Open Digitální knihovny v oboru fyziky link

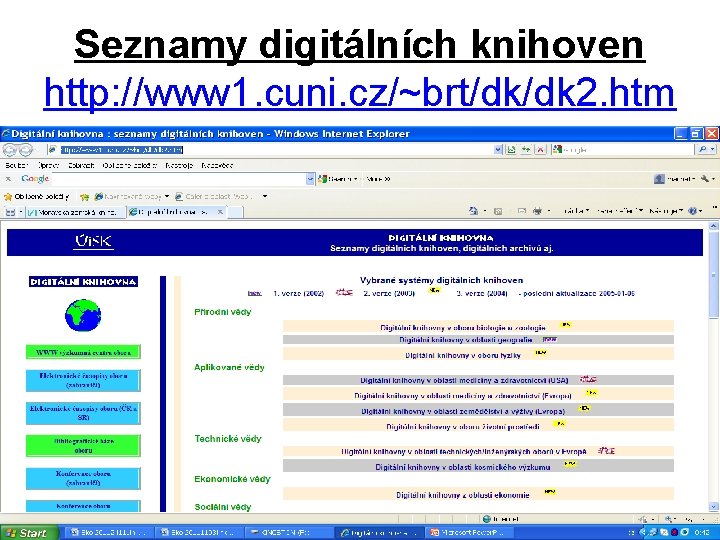(x=463, y=355)
